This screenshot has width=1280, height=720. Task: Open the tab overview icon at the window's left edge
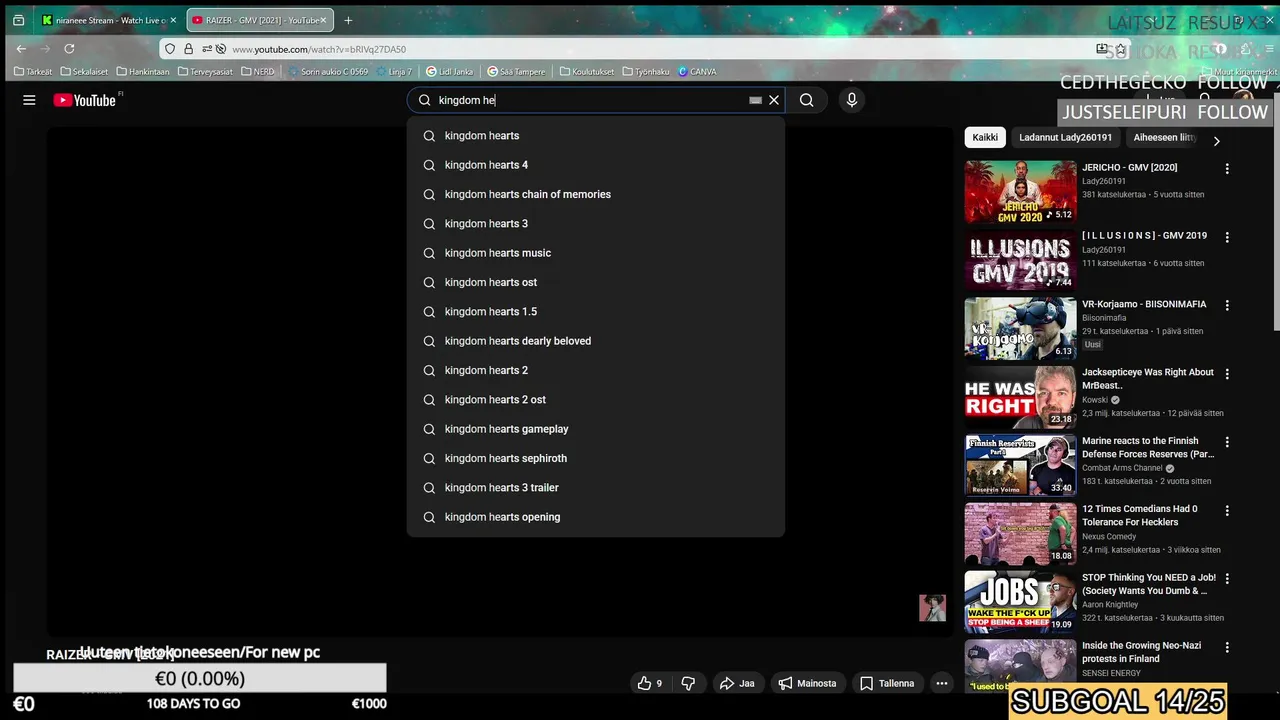tap(18, 20)
